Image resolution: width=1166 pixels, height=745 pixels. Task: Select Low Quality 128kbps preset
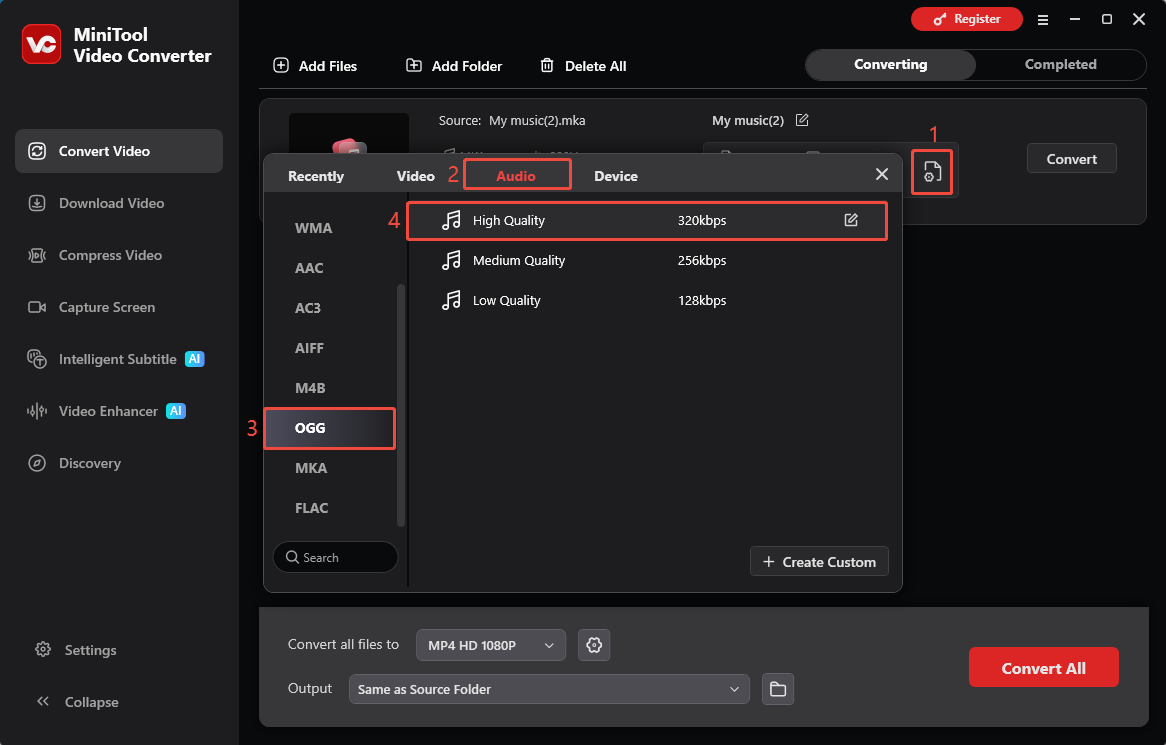[x=647, y=301]
